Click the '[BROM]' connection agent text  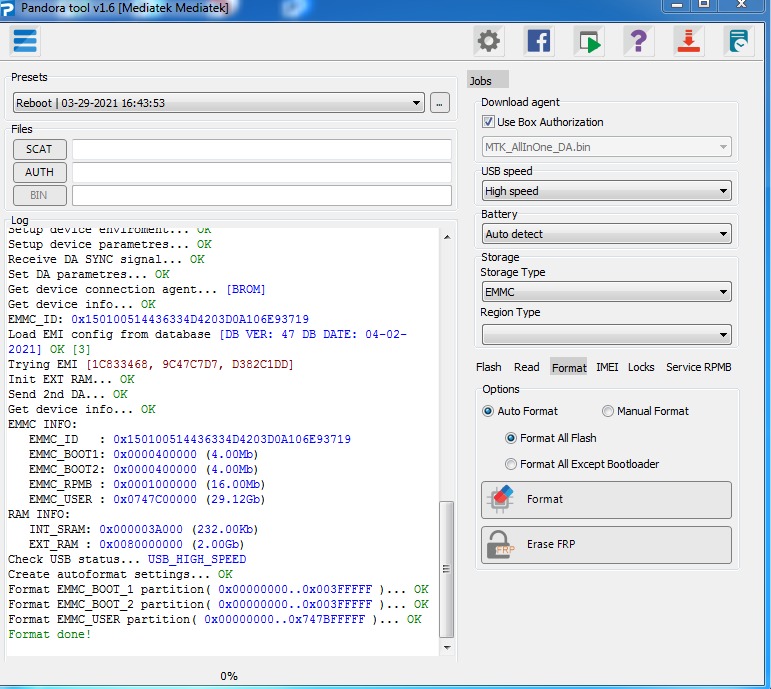pyautogui.click(x=245, y=289)
